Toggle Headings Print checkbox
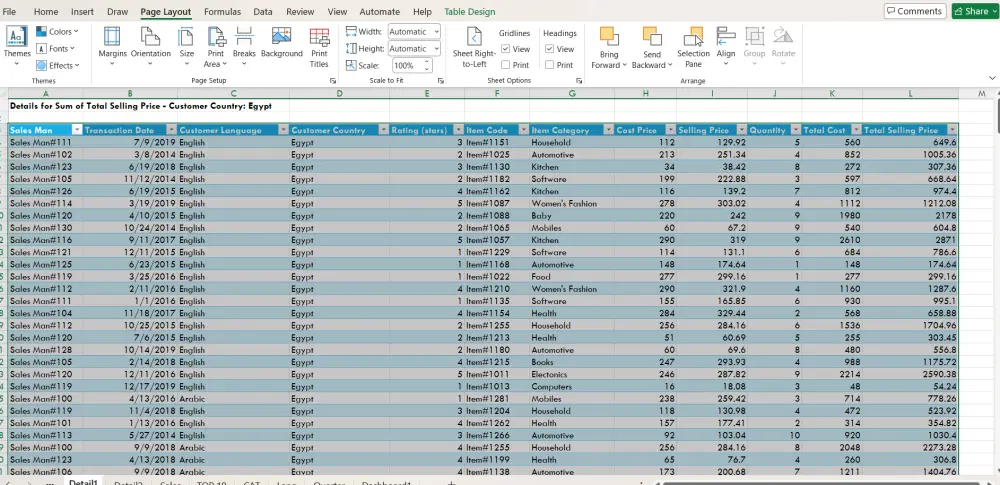Viewport: 1000px width, 485px height. point(549,65)
